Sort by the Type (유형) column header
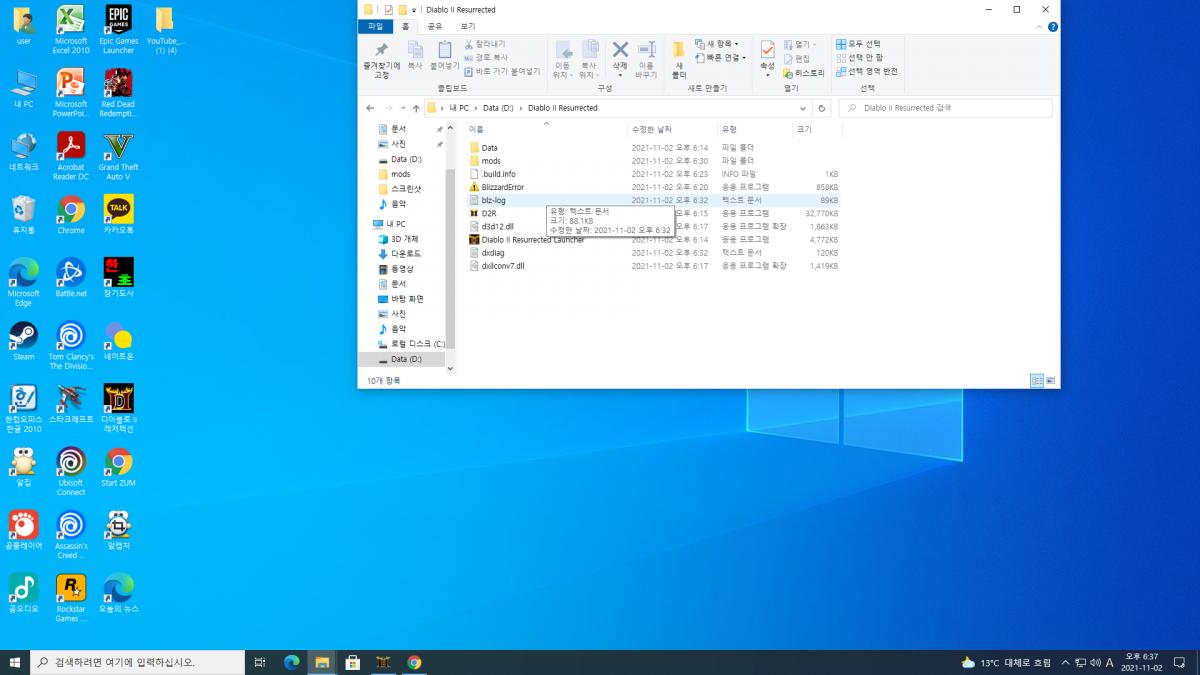Image resolution: width=1200 pixels, height=675 pixels. pos(729,130)
